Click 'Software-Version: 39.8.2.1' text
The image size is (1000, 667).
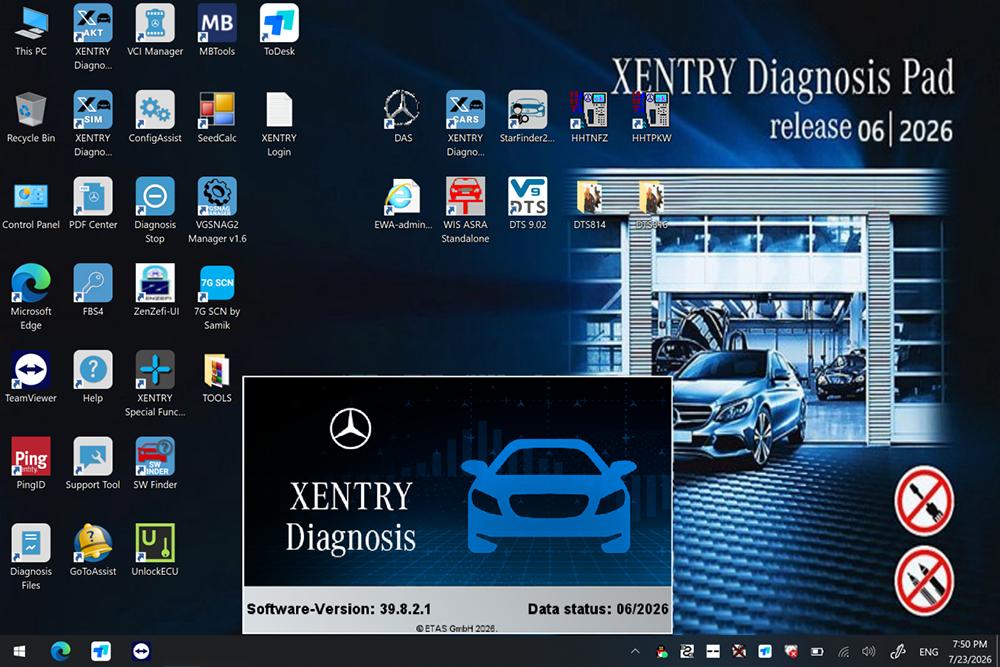(339, 609)
